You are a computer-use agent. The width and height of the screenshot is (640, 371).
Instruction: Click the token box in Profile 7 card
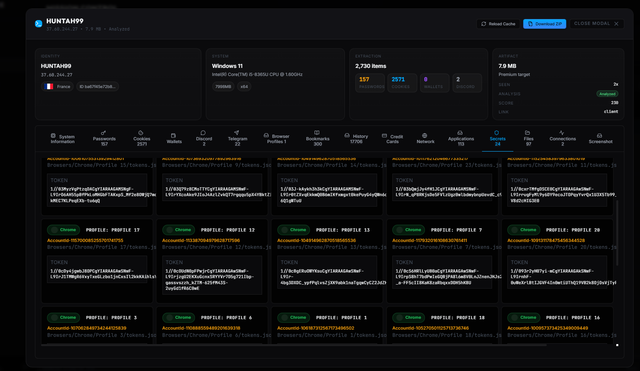442,272
